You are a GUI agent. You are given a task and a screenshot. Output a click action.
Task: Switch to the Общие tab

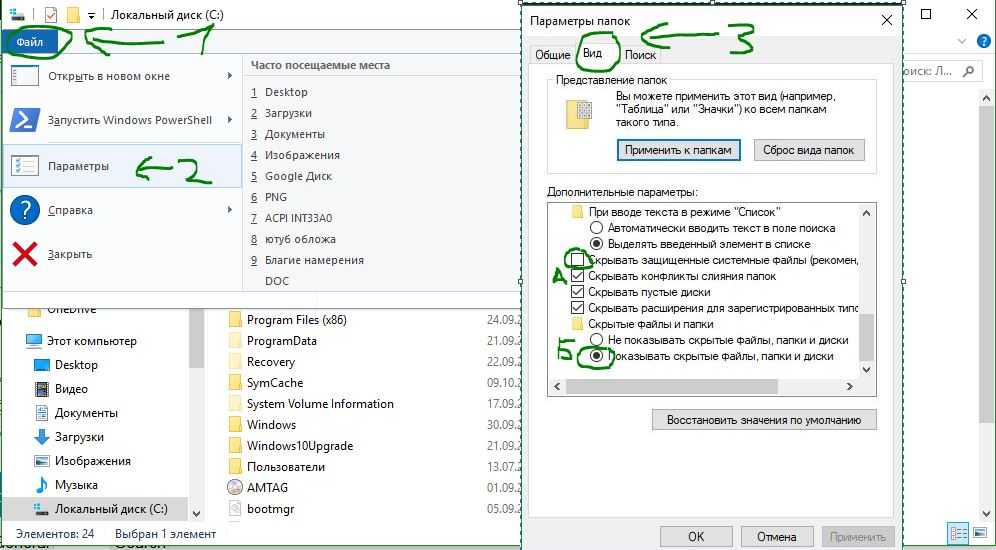553,55
